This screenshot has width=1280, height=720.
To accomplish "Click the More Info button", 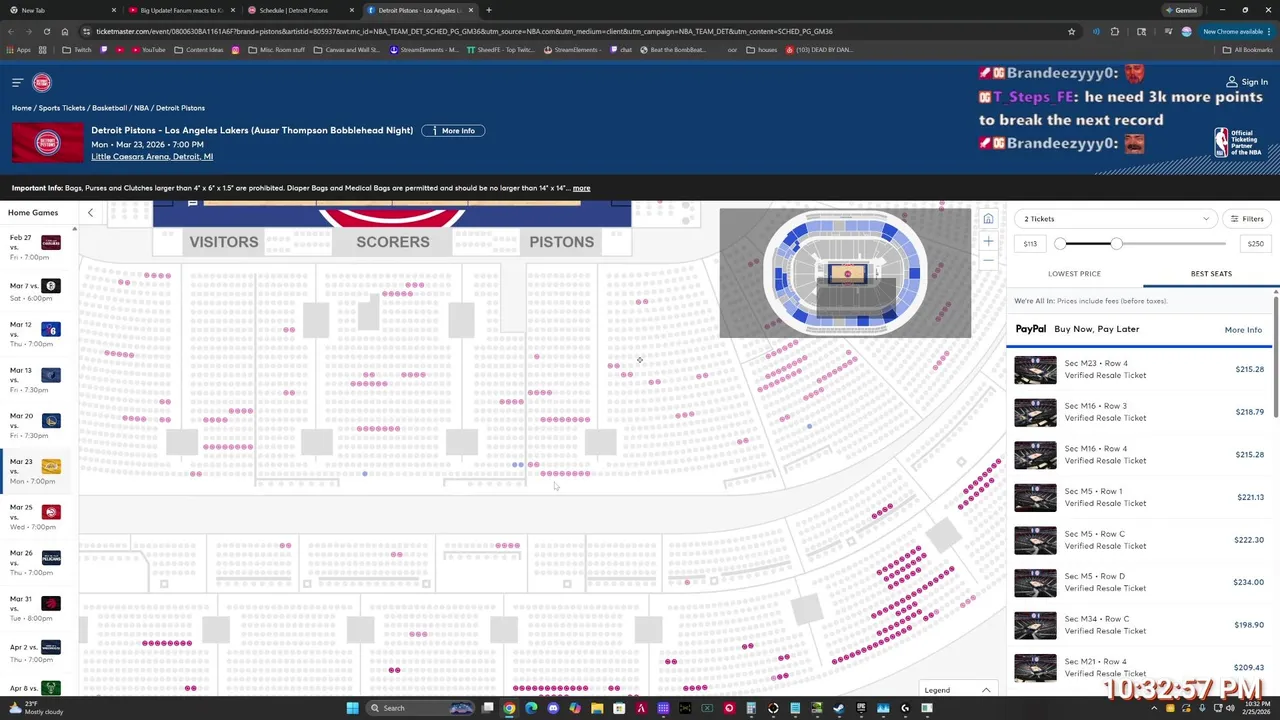I will pos(453,131).
